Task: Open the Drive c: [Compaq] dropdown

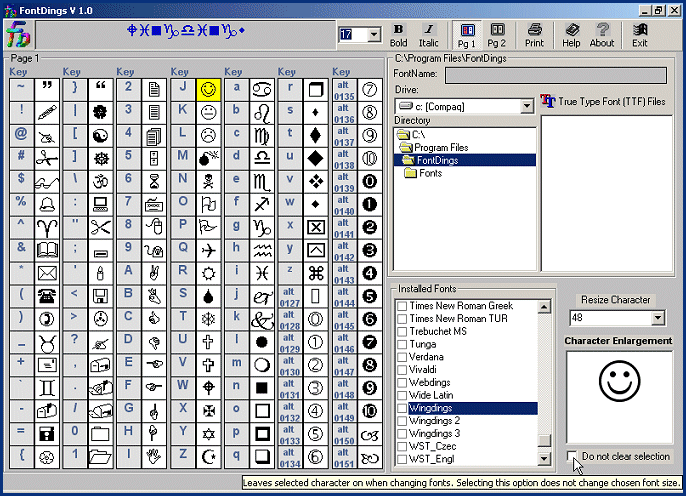Action: [x=527, y=106]
